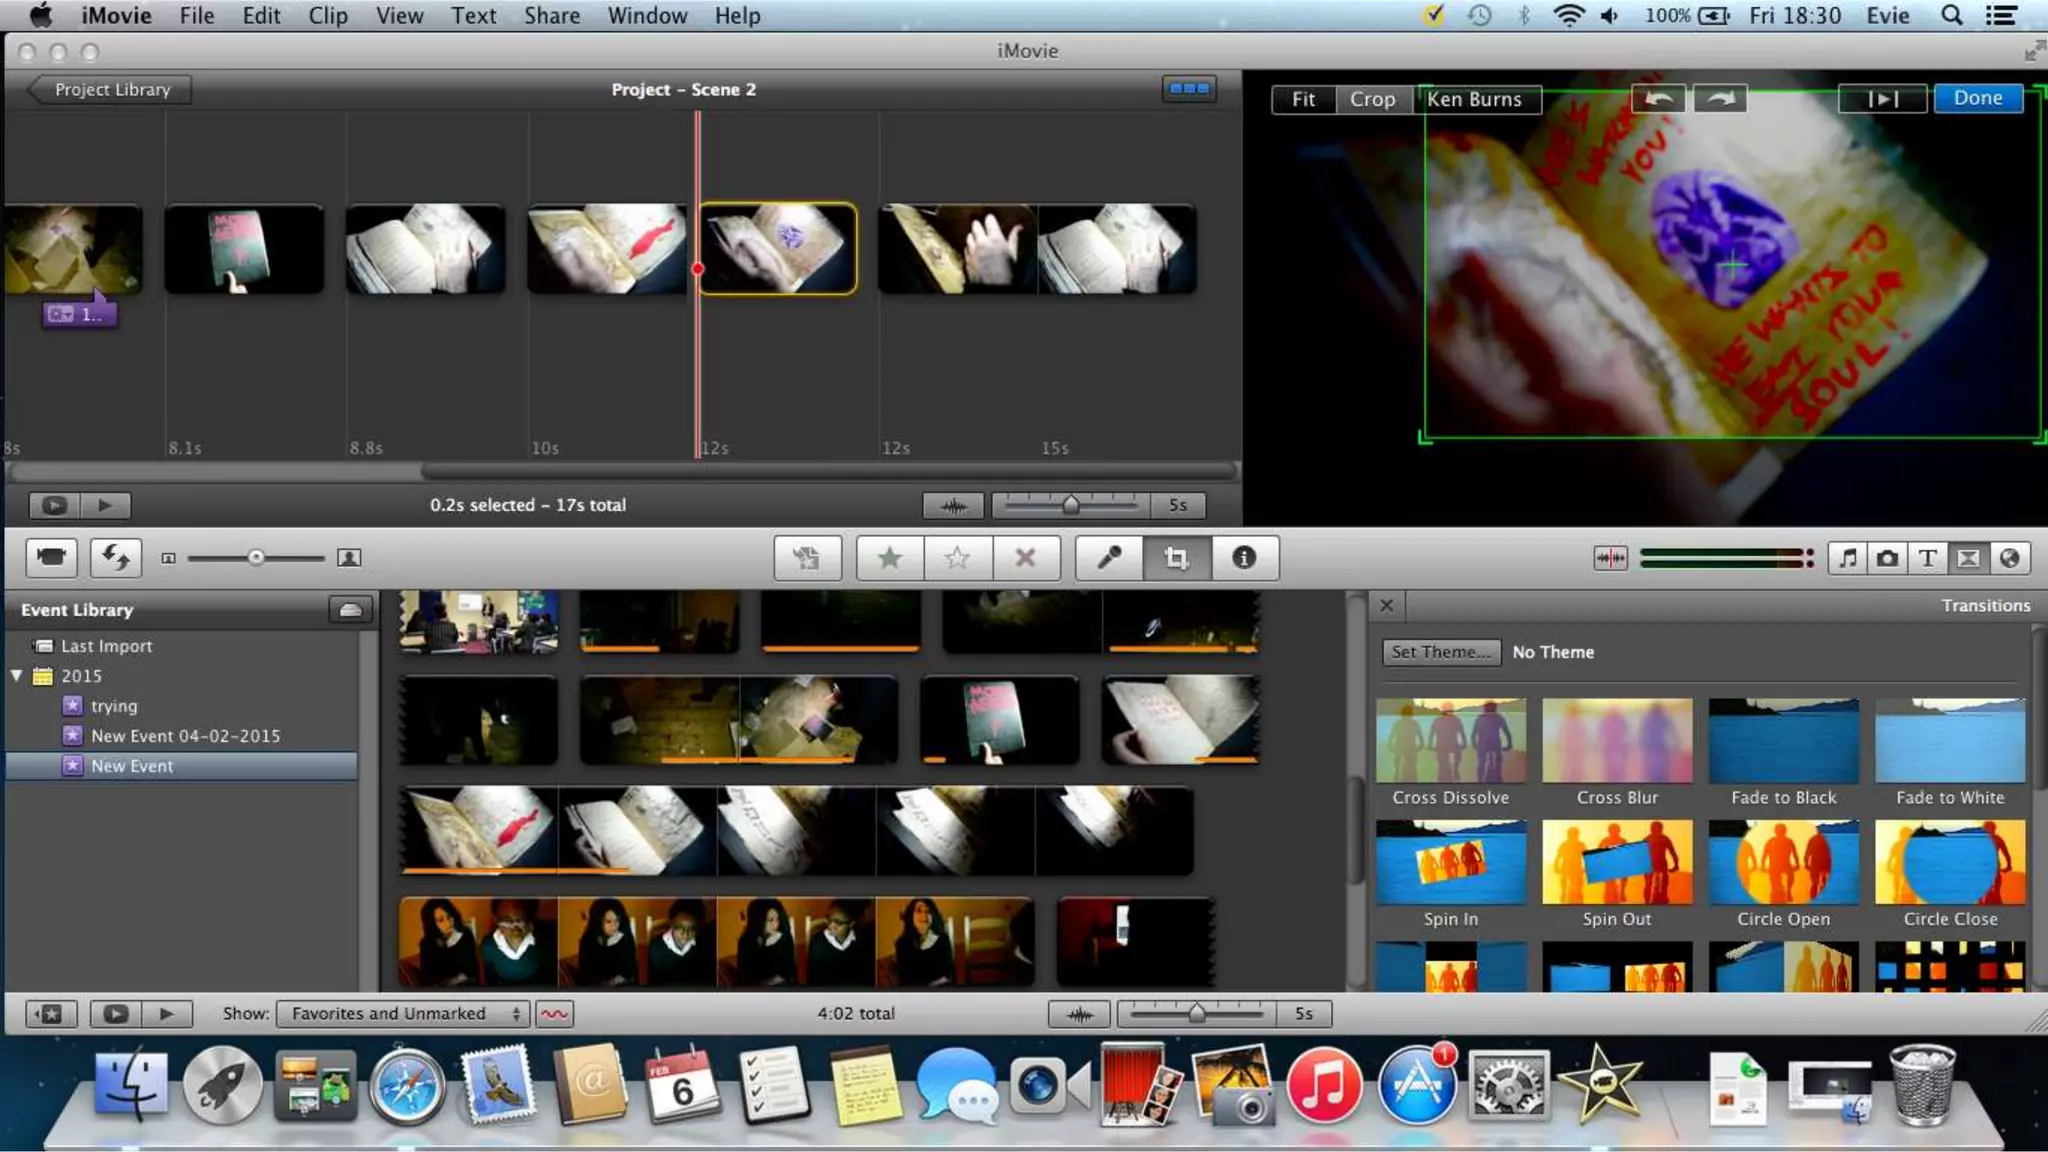Click the audio skimming waveform icon near volume meter
Screen dimensions: 2048x1152
1610,558
